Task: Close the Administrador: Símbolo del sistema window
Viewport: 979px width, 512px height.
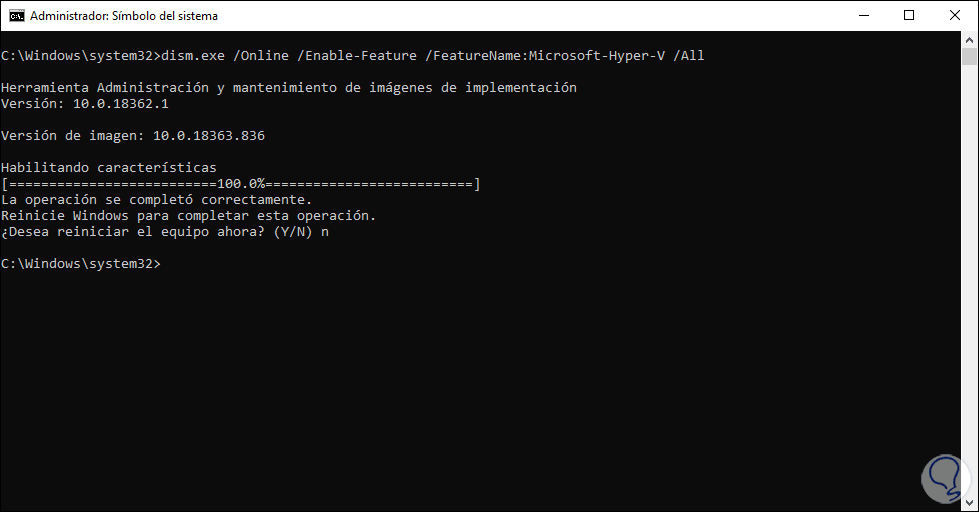Action: coord(954,16)
